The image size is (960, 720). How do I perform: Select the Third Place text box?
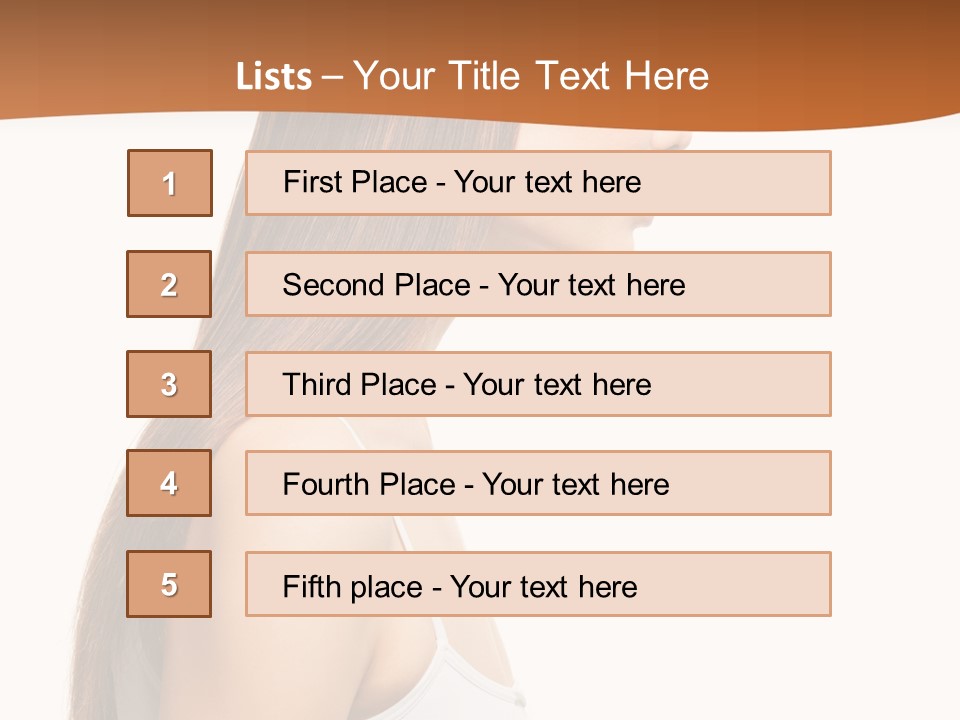(538, 384)
